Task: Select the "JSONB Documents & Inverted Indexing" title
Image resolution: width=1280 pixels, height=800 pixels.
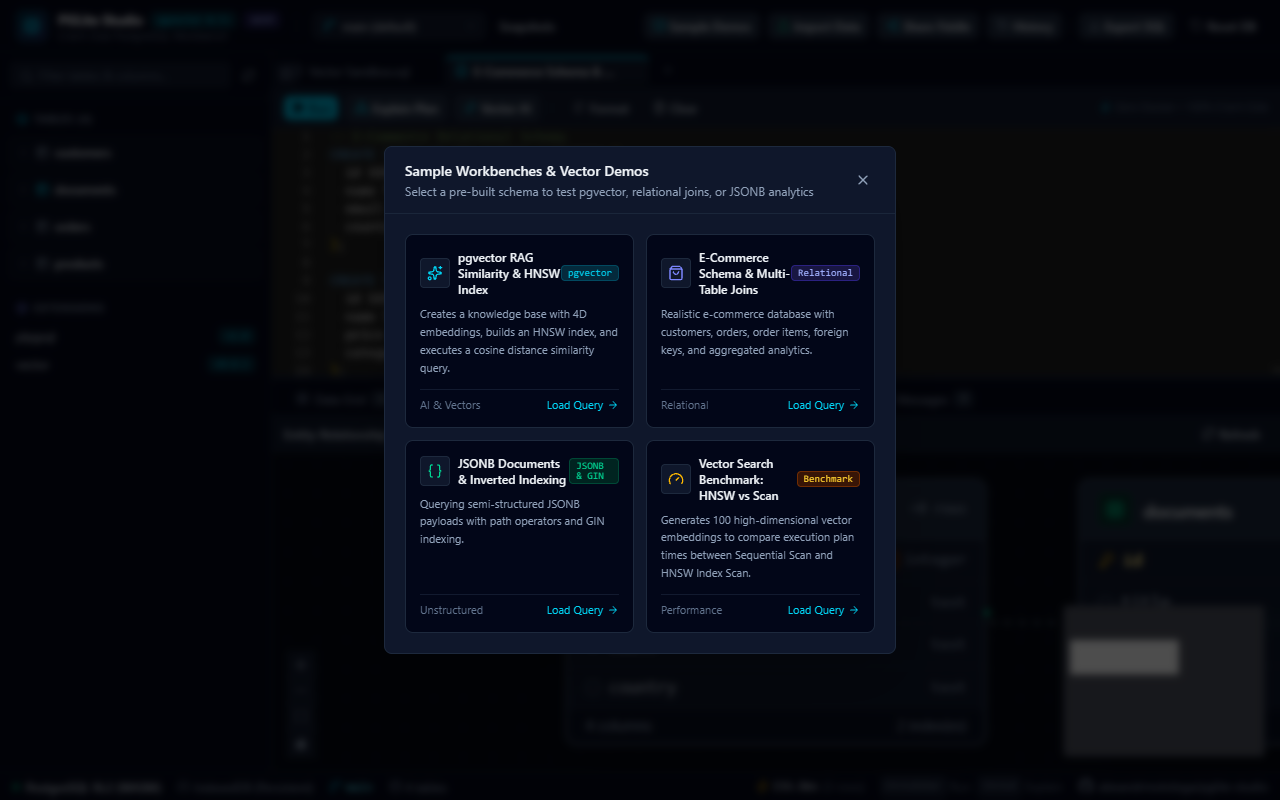Action: 512,472
